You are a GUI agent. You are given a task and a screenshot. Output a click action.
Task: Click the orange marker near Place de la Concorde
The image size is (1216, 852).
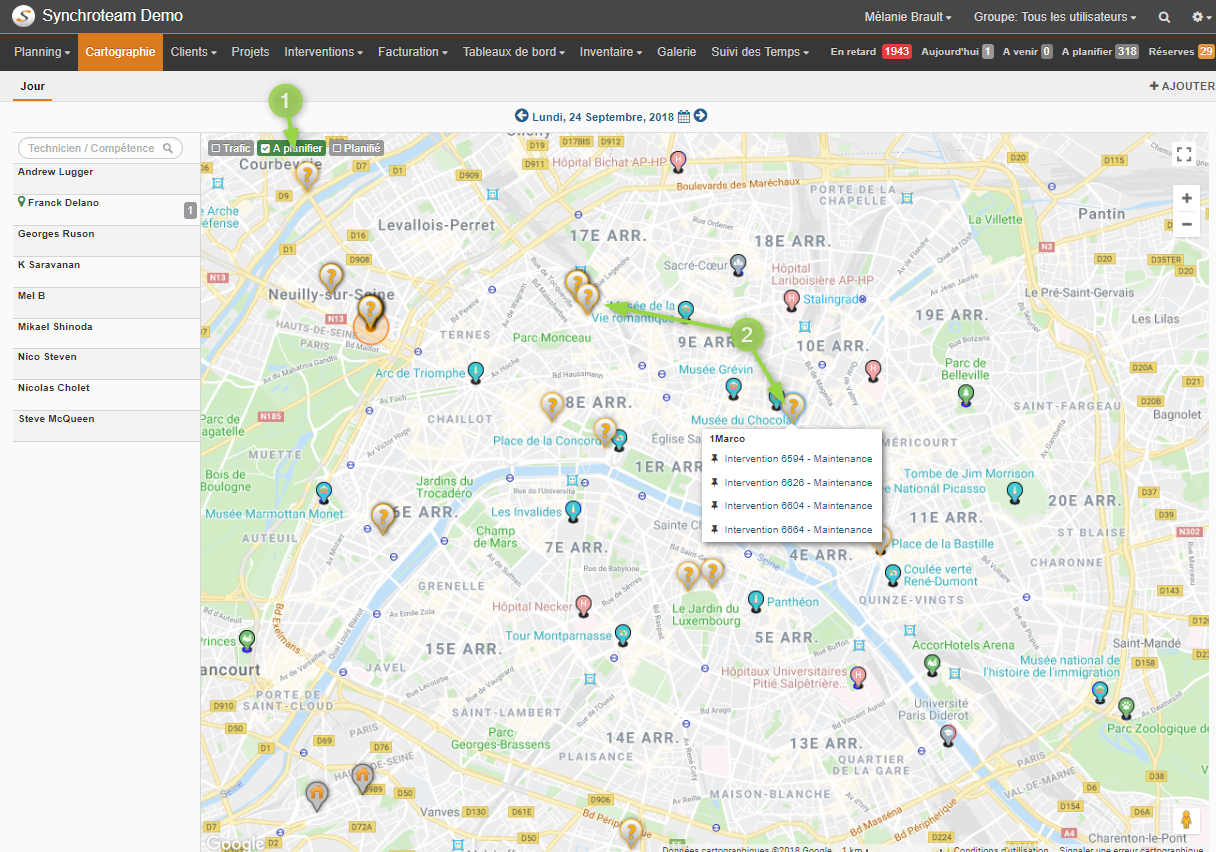[x=605, y=431]
